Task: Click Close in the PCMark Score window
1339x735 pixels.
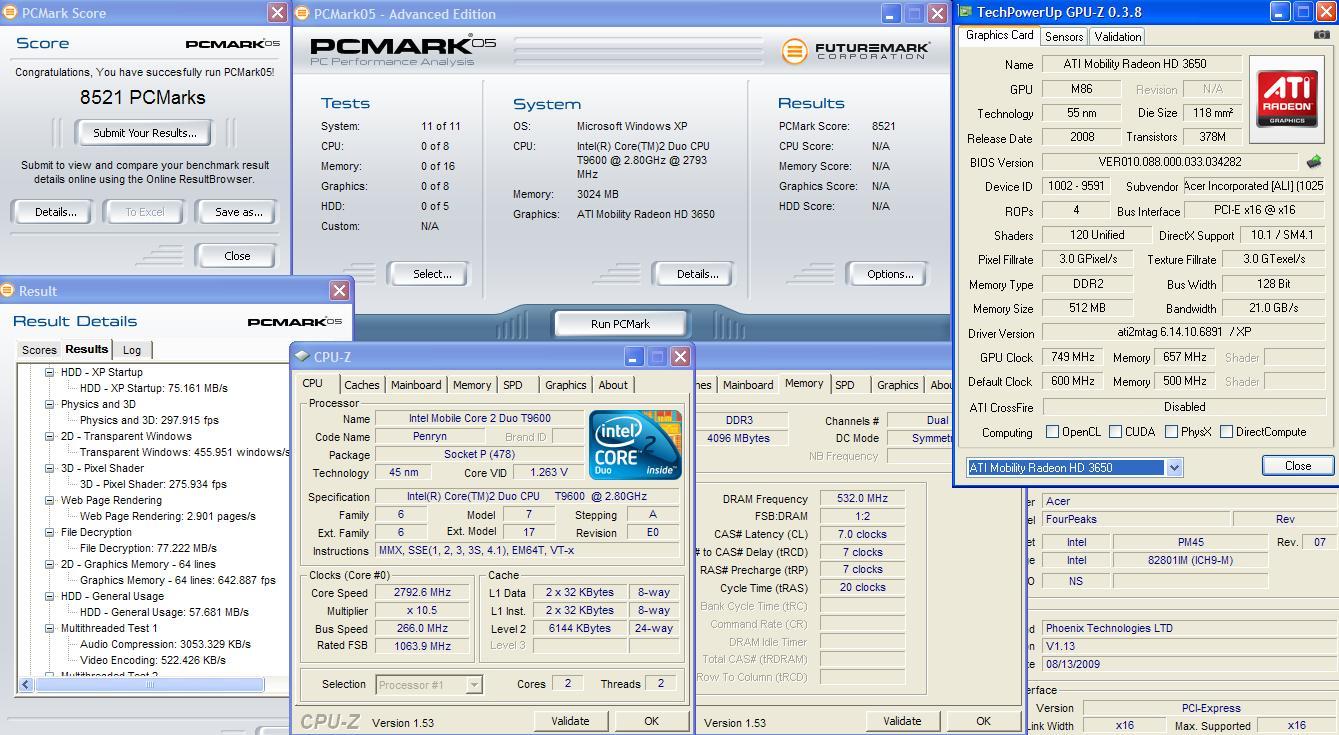Action: click(237, 256)
